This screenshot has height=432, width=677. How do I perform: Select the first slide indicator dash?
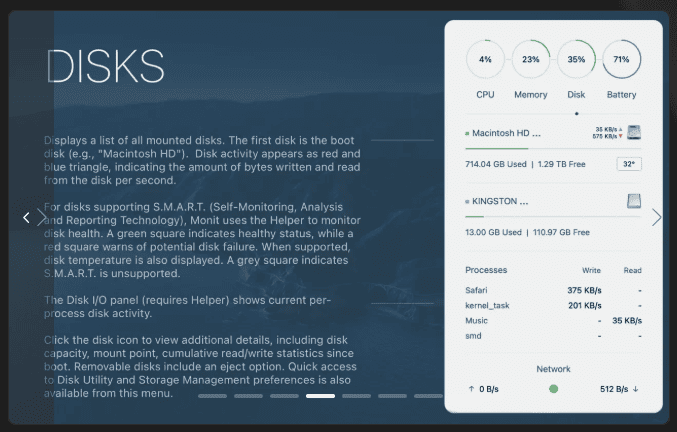(212, 396)
